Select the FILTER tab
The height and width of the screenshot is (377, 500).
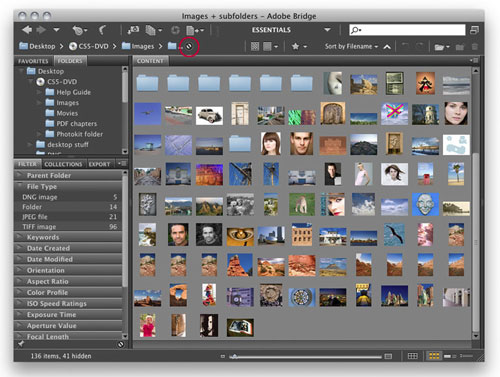(27, 164)
